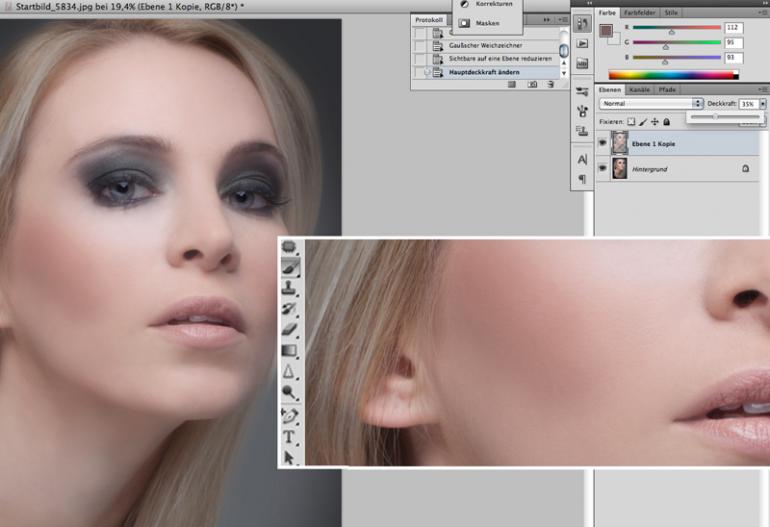Open the Clone Source stamp icon in dock
This screenshot has width=770, height=527.
tap(582, 131)
